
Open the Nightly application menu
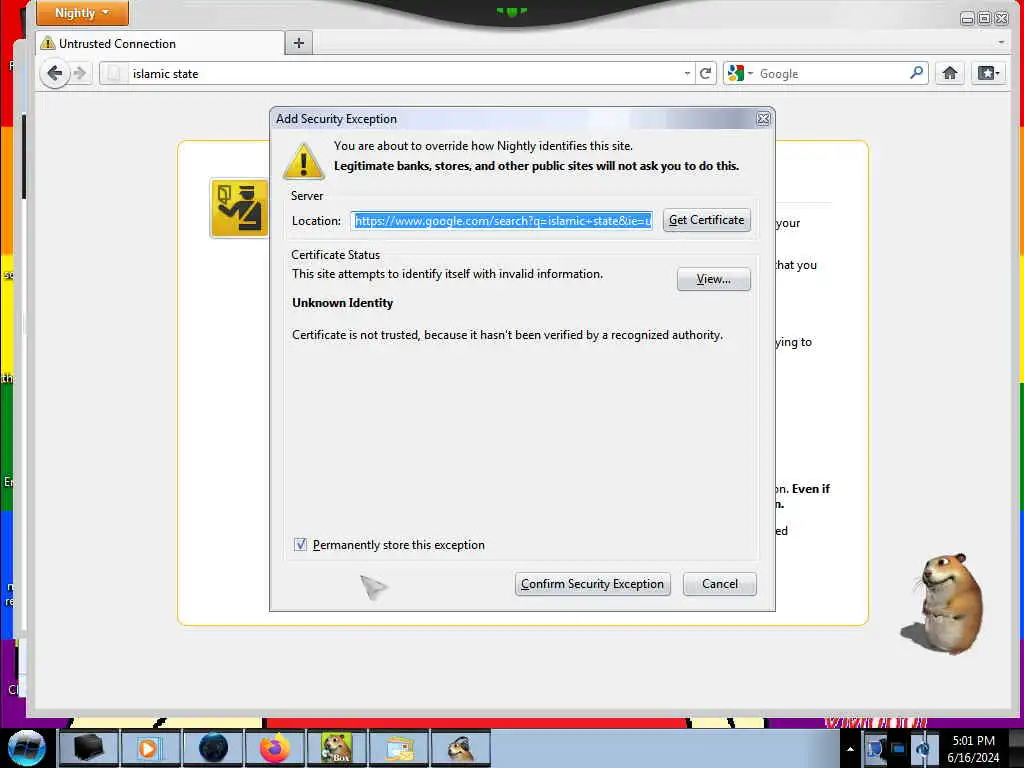tap(82, 13)
